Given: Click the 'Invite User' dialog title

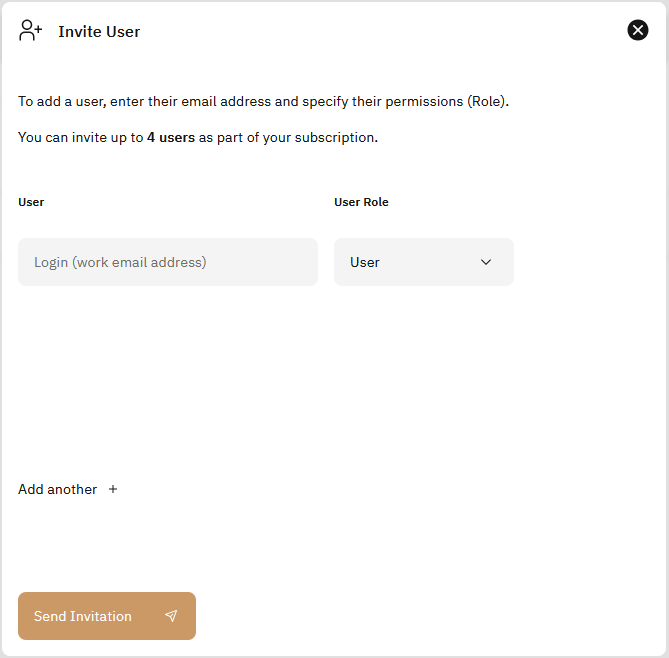Looking at the screenshot, I should point(99,32).
